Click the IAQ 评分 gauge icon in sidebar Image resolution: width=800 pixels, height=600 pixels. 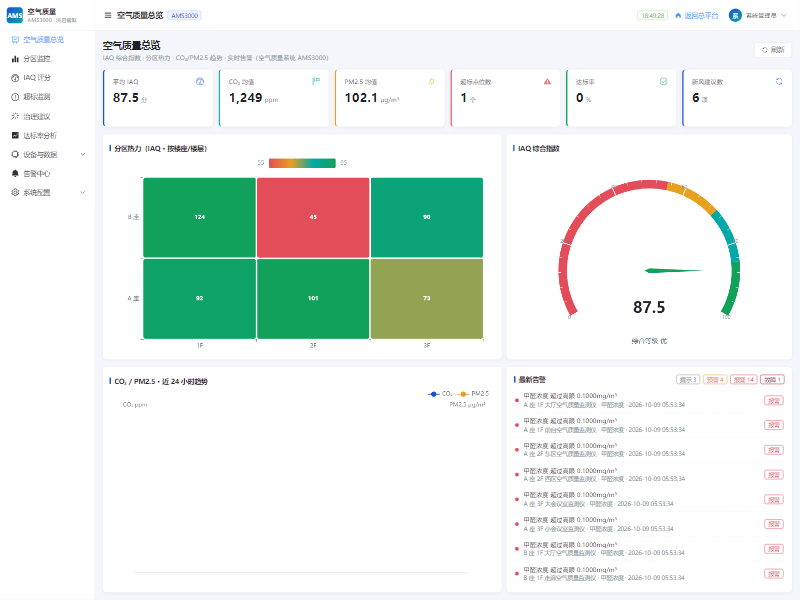pyautogui.click(x=15, y=78)
